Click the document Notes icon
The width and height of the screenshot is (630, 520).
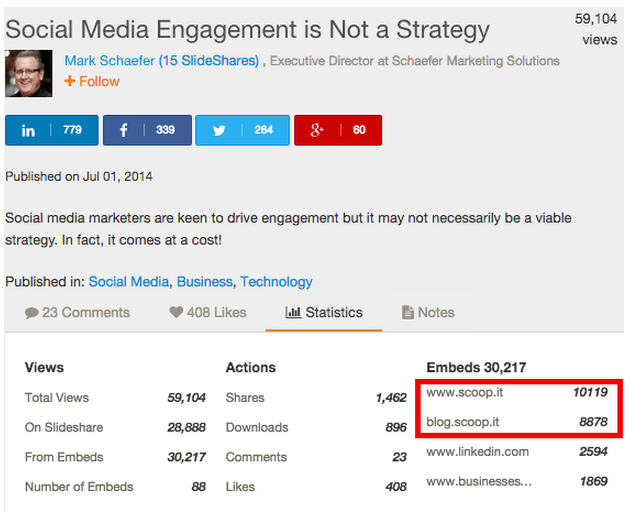pos(407,312)
